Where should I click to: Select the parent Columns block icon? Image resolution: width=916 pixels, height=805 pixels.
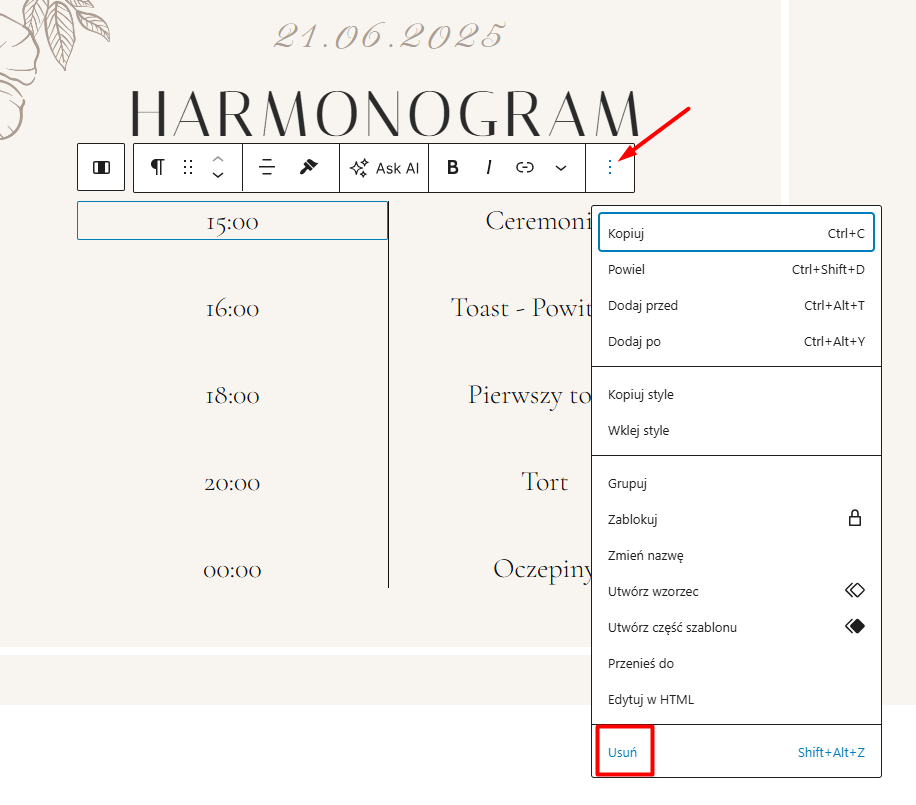coord(101,168)
